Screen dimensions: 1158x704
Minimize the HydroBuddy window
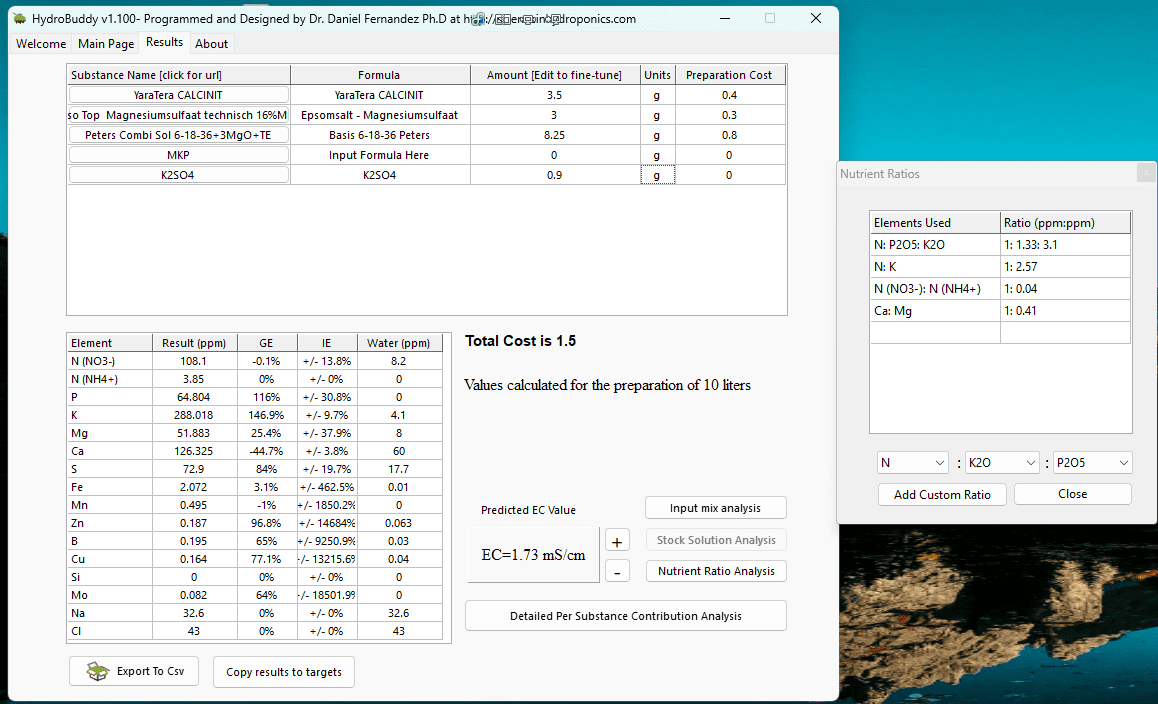pos(725,18)
